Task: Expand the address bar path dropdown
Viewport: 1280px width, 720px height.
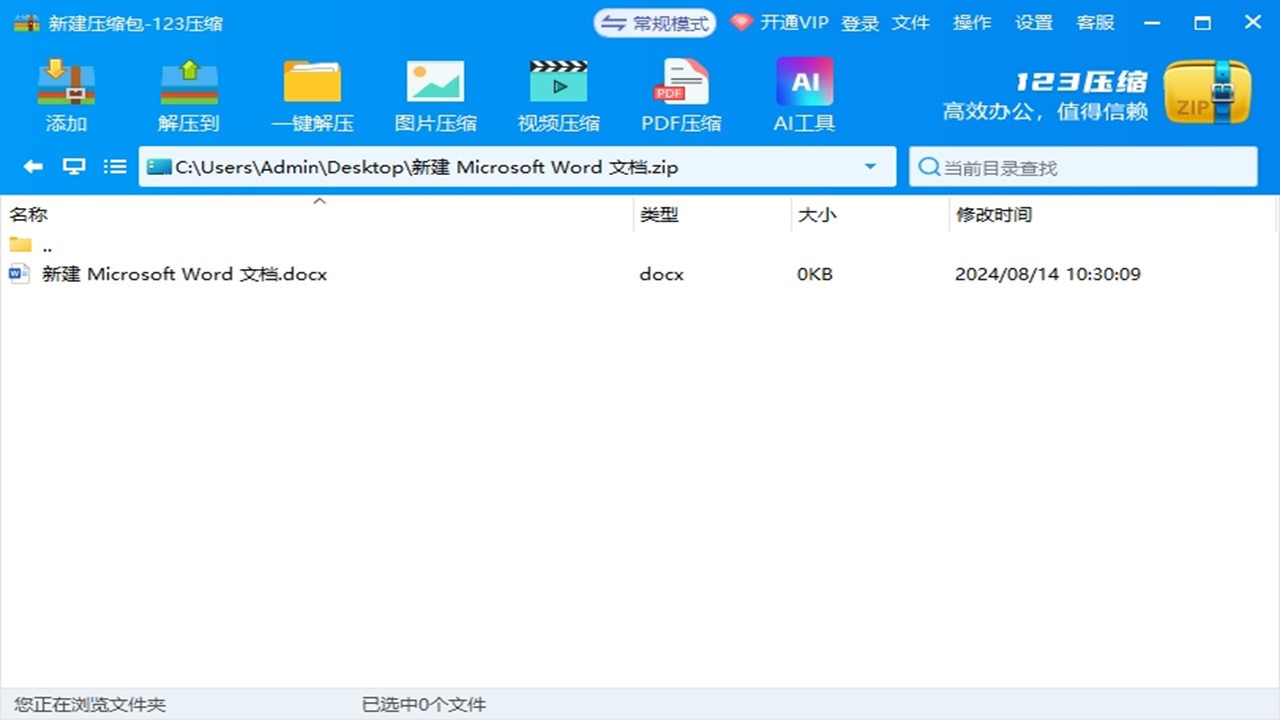Action: point(870,167)
